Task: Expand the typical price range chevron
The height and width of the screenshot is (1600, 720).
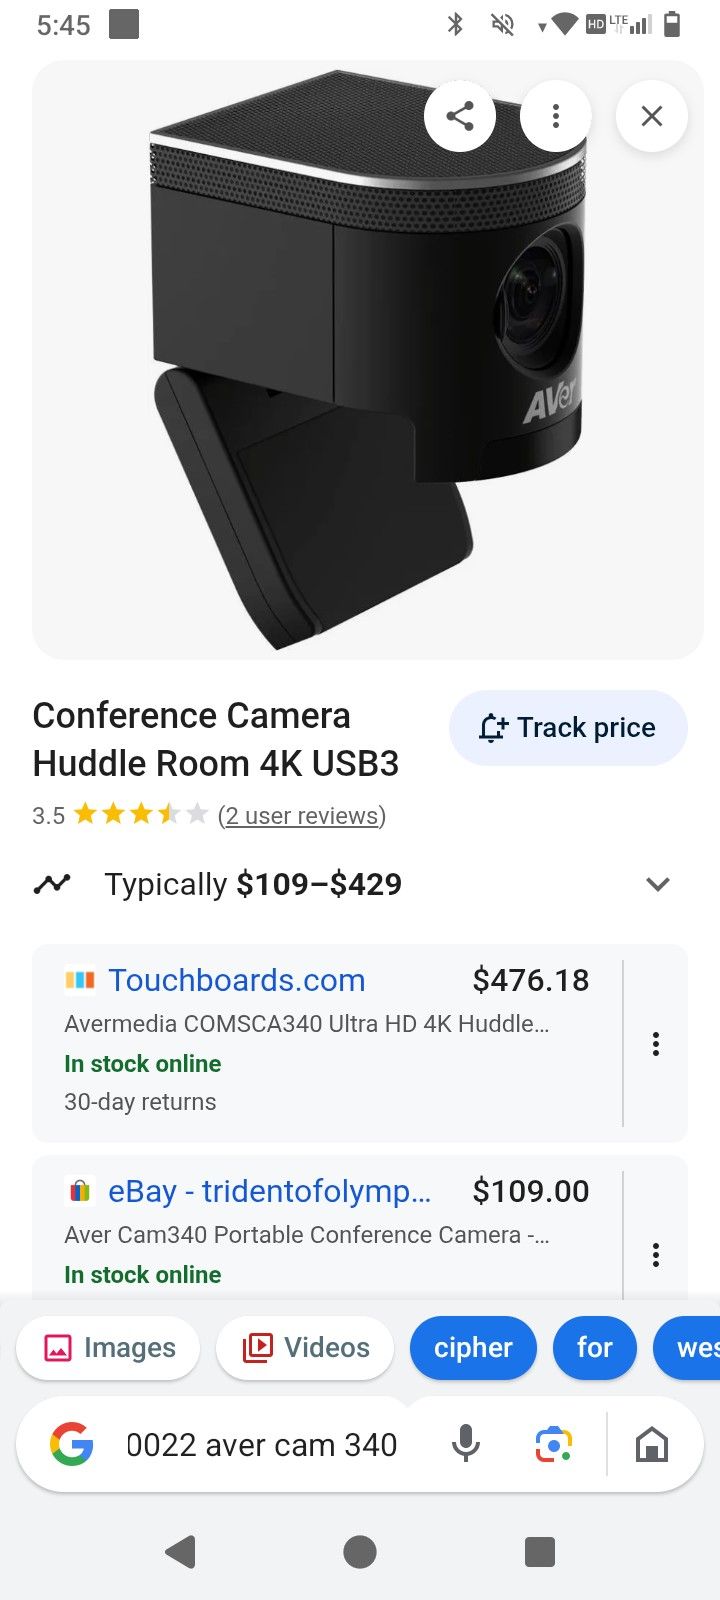Action: (657, 884)
